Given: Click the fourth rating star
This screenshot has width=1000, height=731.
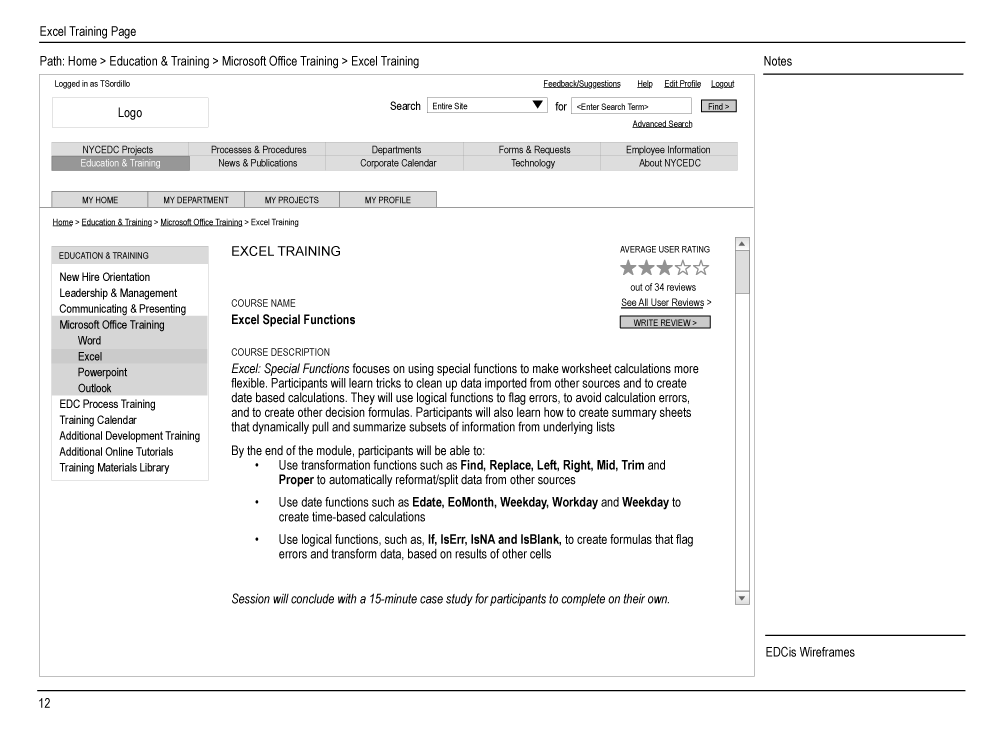Looking at the screenshot, I should click(682, 267).
